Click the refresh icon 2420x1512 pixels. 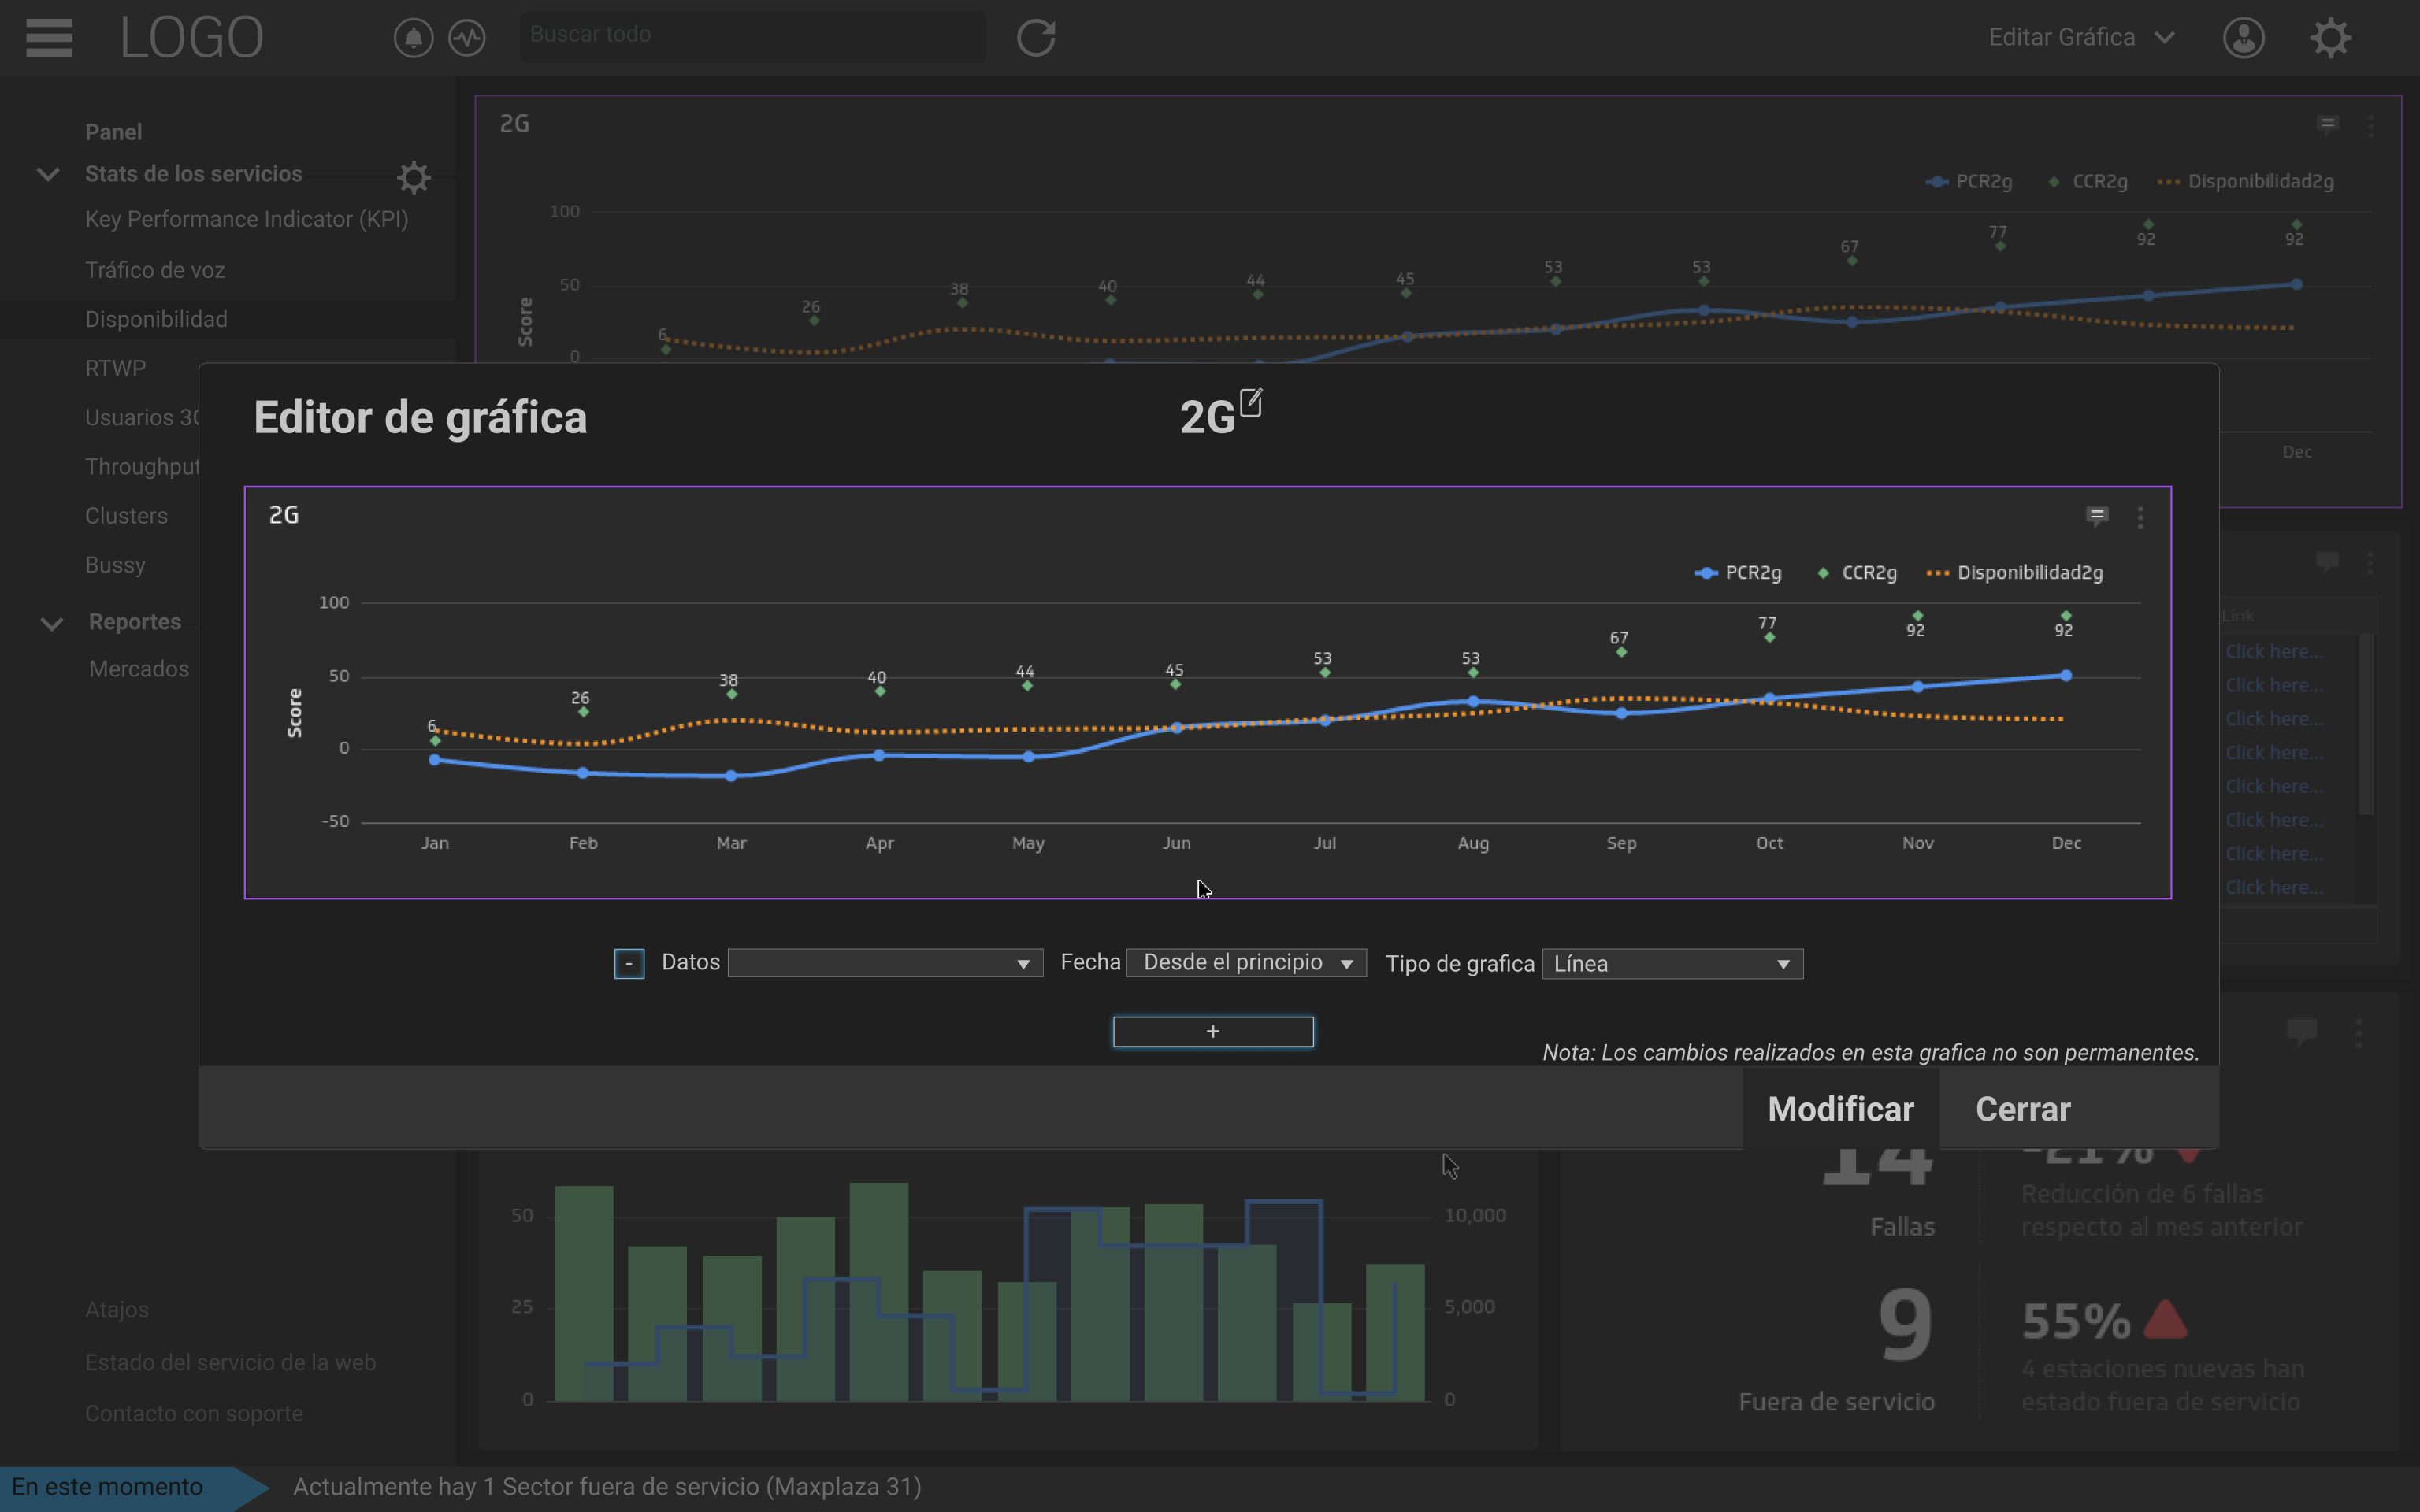click(1036, 38)
